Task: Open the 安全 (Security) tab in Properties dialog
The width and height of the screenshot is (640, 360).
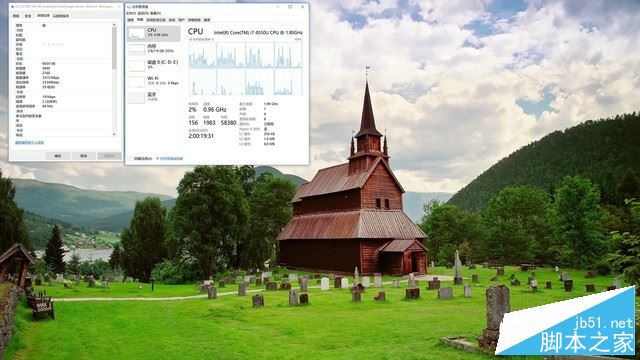Action: [28, 16]
